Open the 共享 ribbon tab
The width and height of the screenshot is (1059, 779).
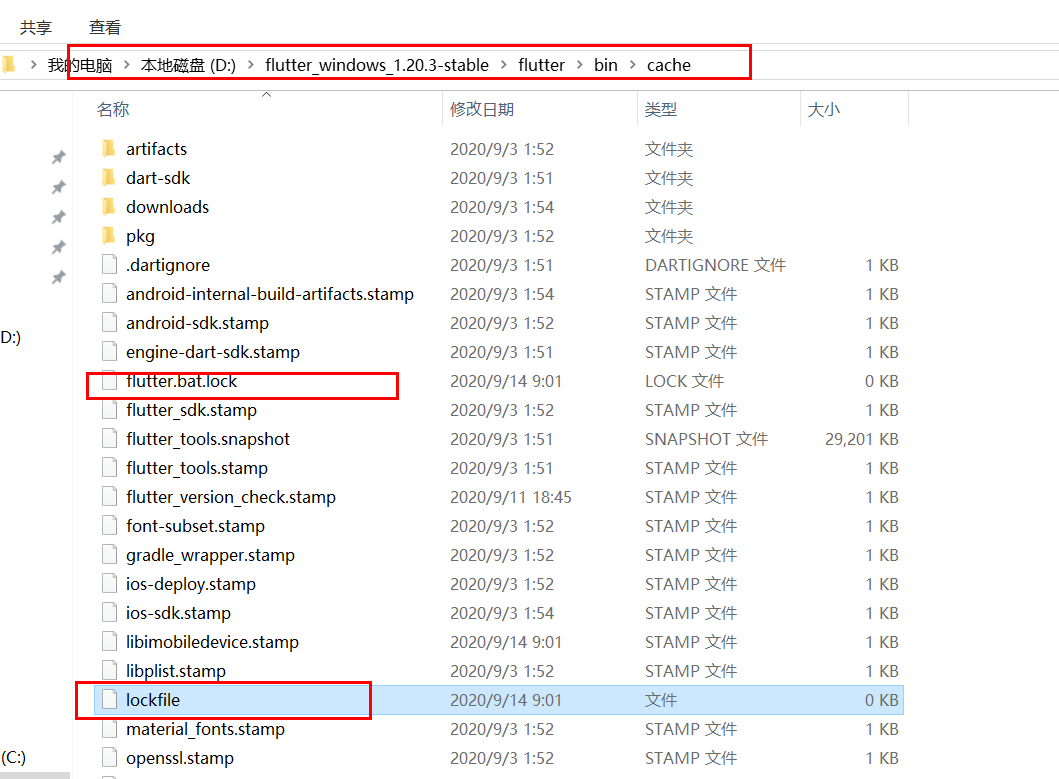pos(36,28)
